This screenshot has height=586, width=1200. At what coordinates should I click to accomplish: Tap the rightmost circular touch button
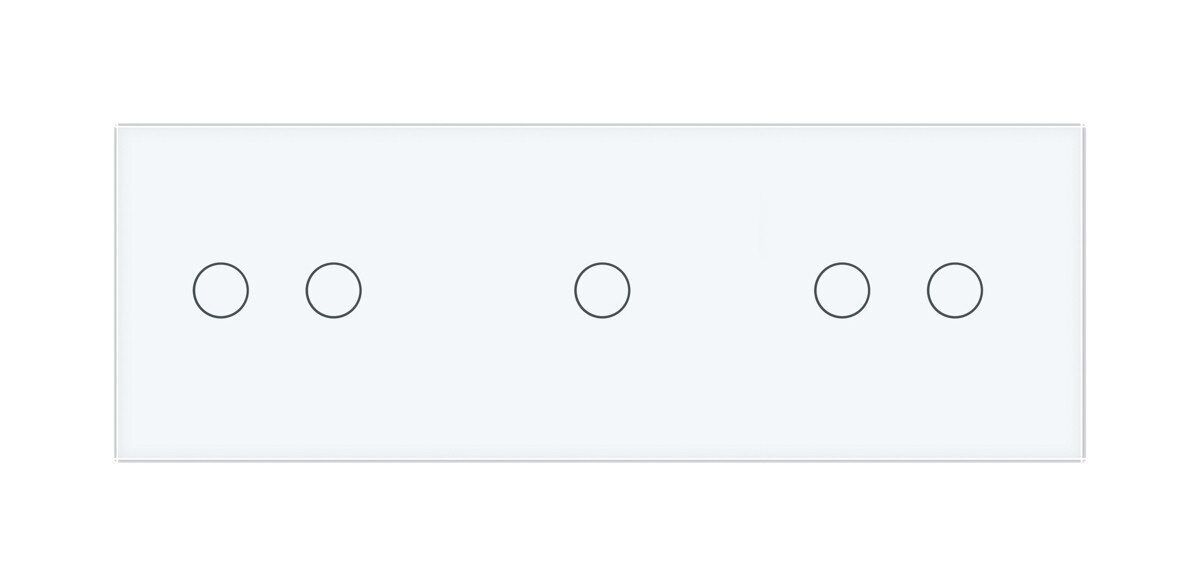(x=954, y=291)
